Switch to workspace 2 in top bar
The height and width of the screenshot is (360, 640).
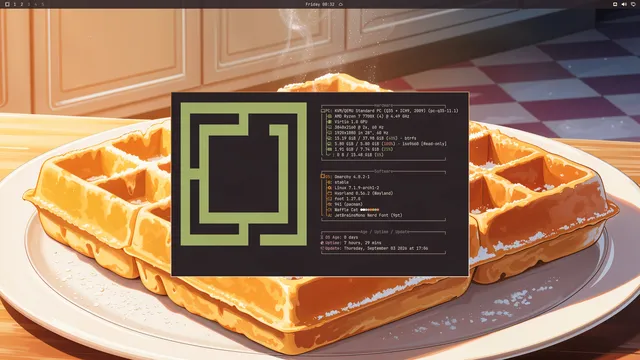pos(22,4)
